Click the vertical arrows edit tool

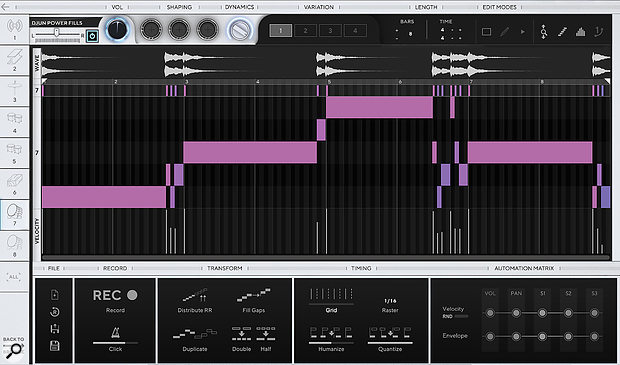[x=544, y=32]
